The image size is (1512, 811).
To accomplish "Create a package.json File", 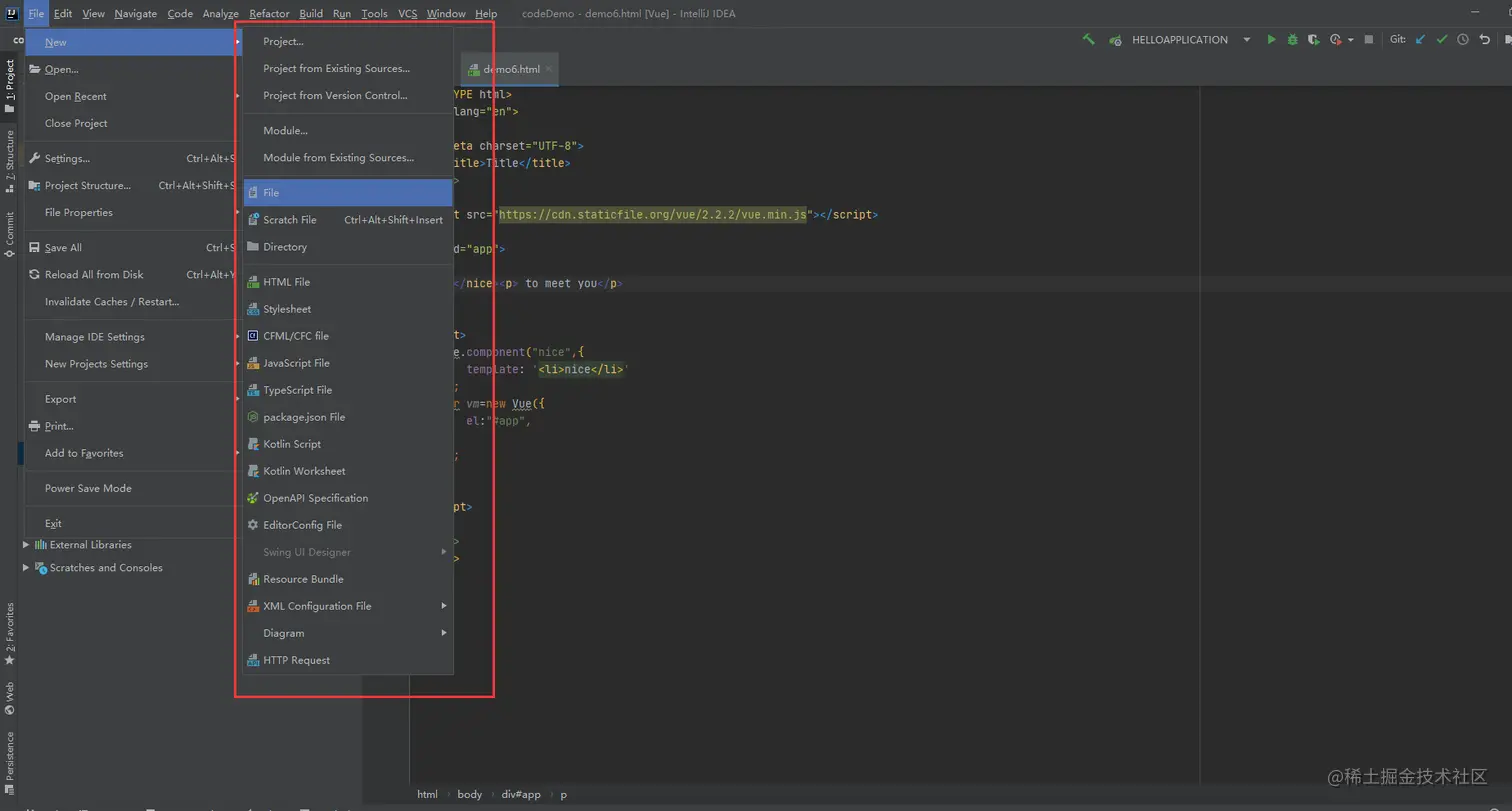I will point(348,417).
